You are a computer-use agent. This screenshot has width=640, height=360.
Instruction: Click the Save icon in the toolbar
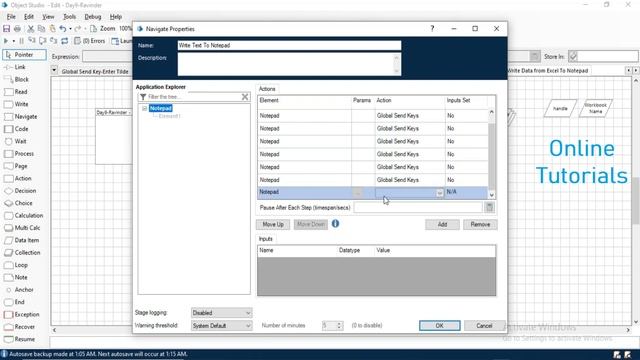point(7,29)
